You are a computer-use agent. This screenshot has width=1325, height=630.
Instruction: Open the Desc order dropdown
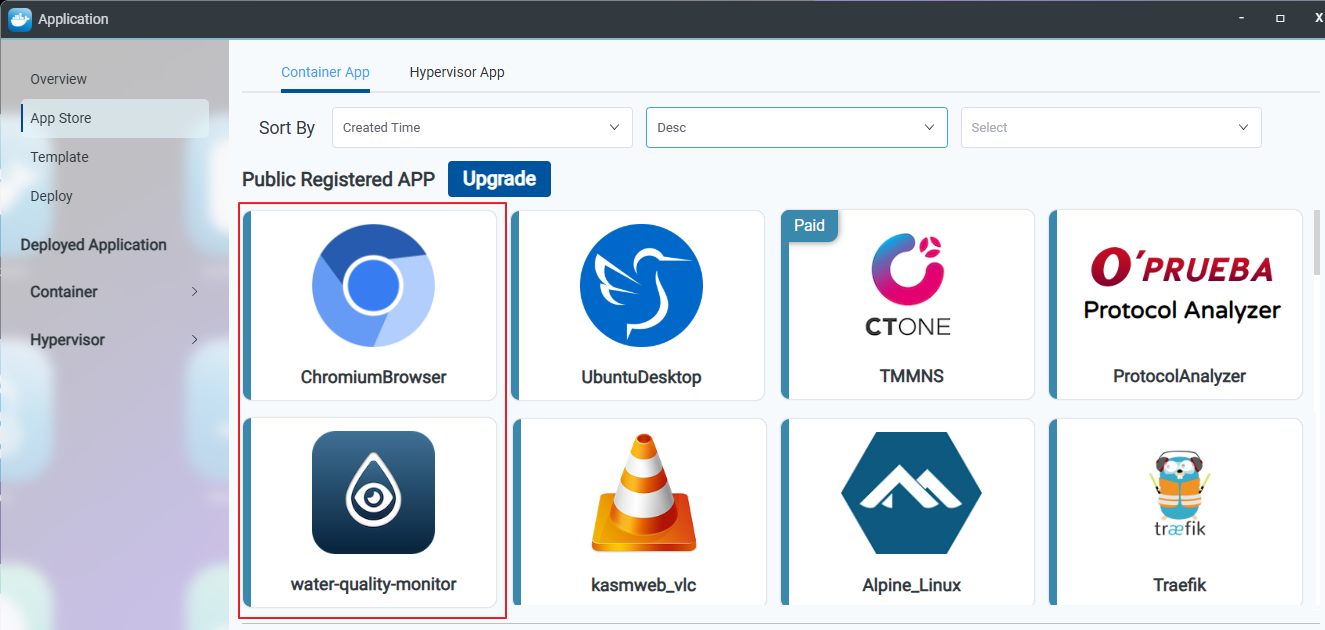click(x=797, y=127)
